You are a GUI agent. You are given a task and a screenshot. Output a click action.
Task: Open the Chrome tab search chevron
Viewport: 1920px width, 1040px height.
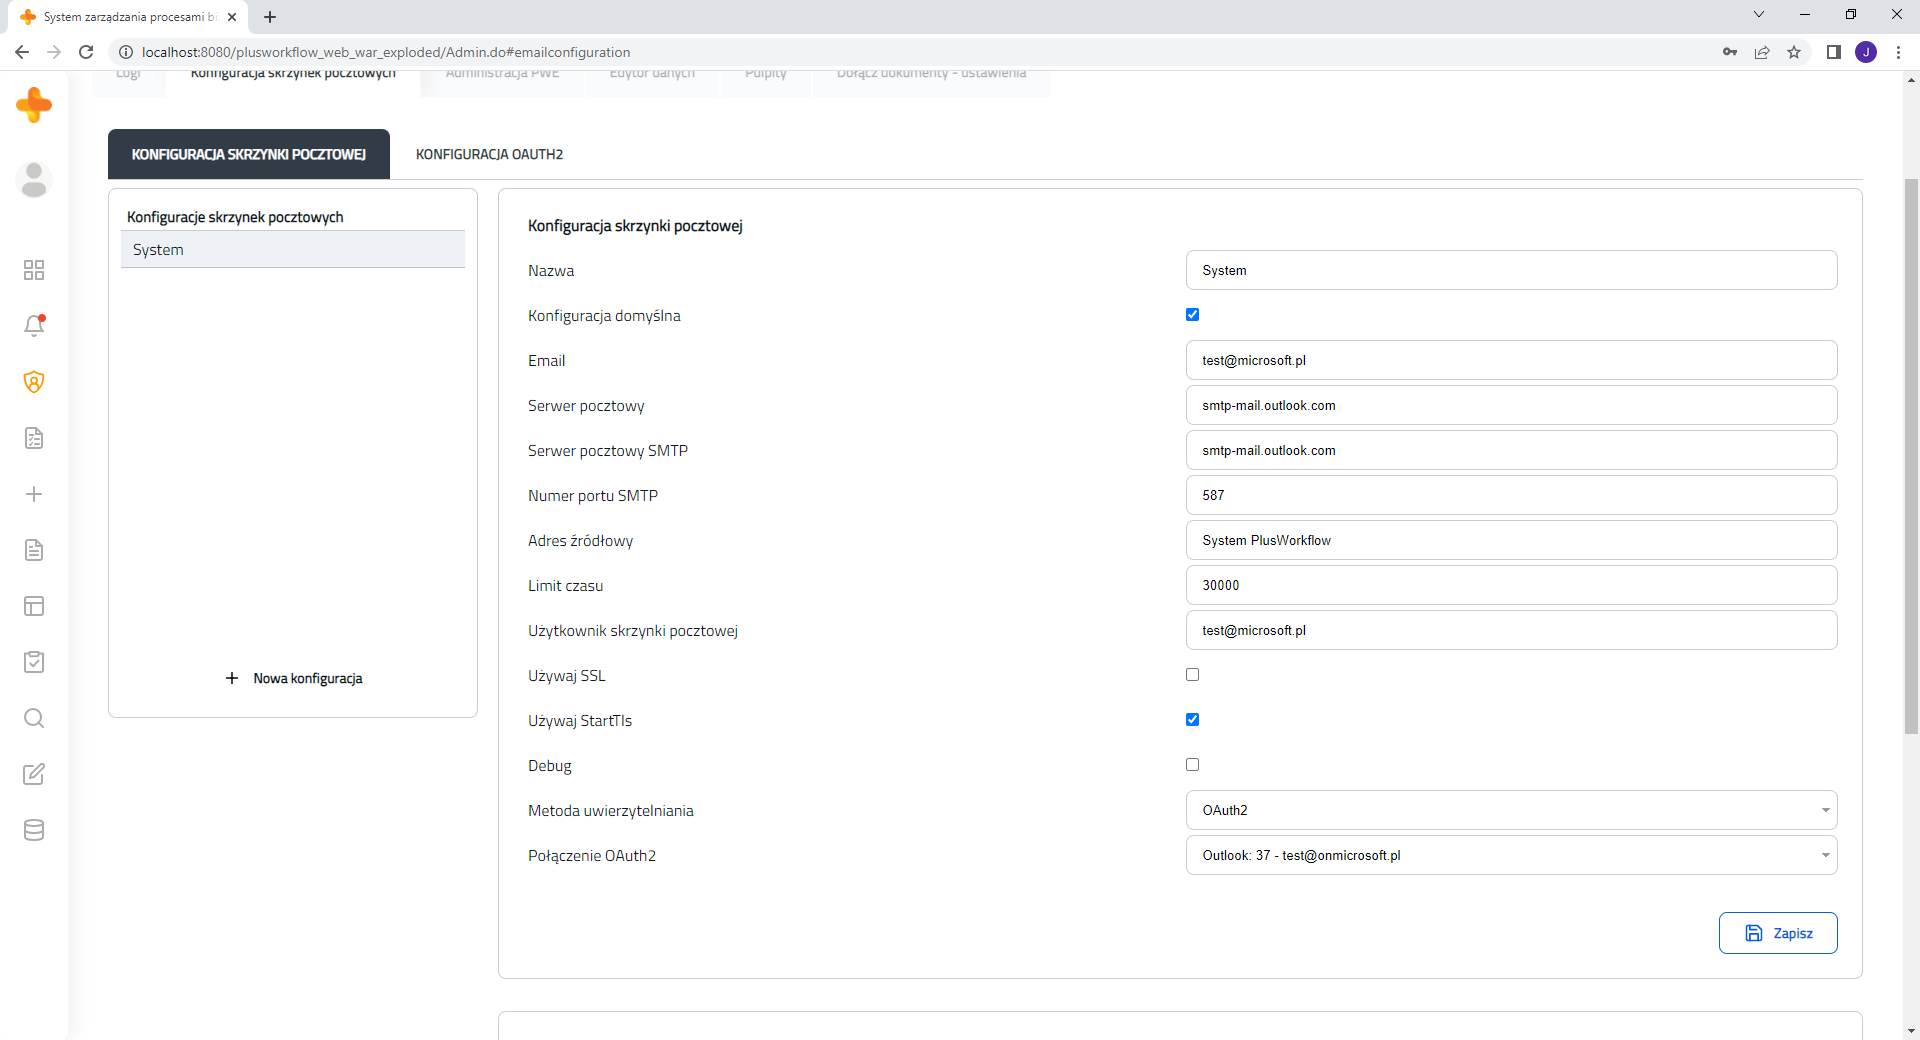pos(1759,15)
